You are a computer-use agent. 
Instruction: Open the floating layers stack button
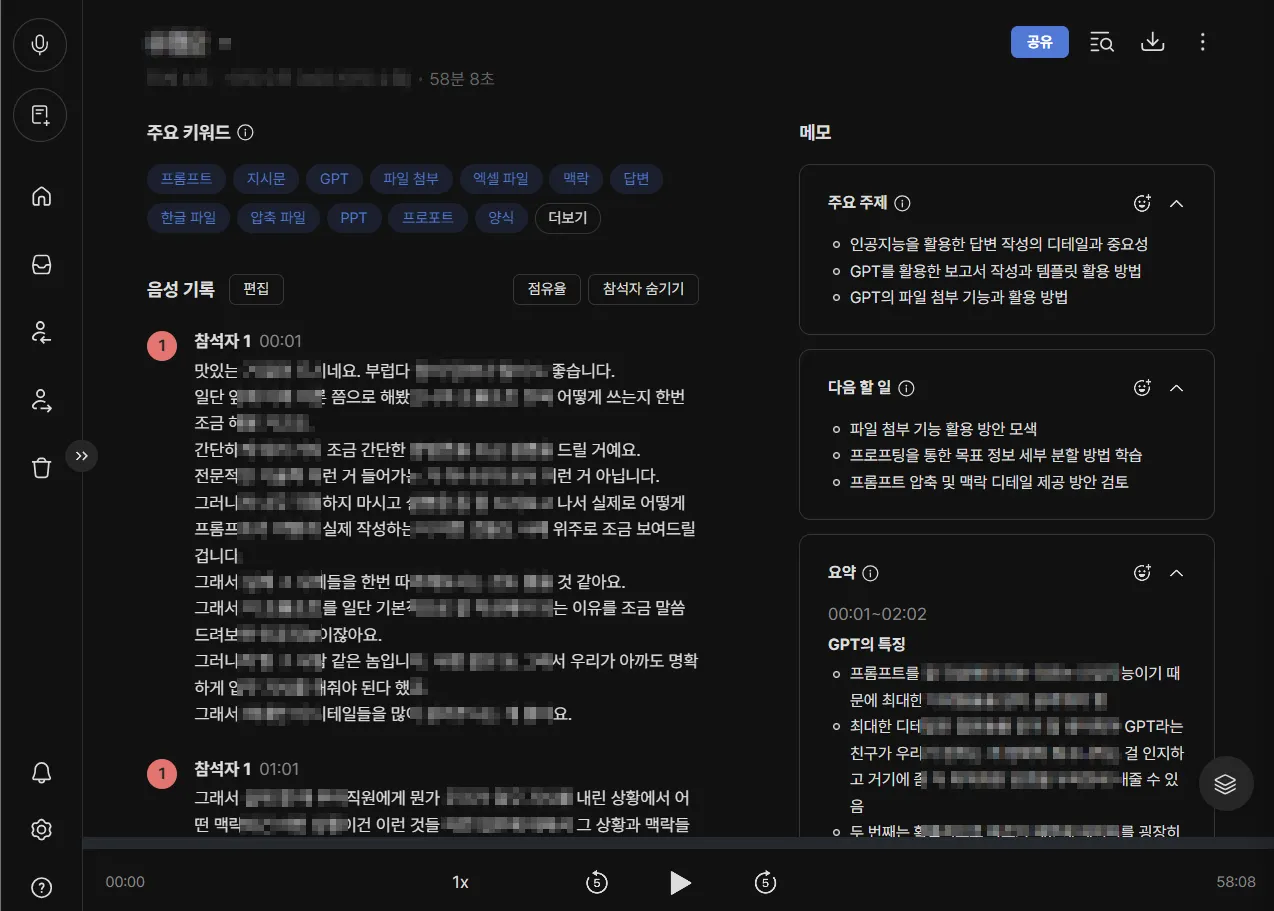pos(1226,783)
